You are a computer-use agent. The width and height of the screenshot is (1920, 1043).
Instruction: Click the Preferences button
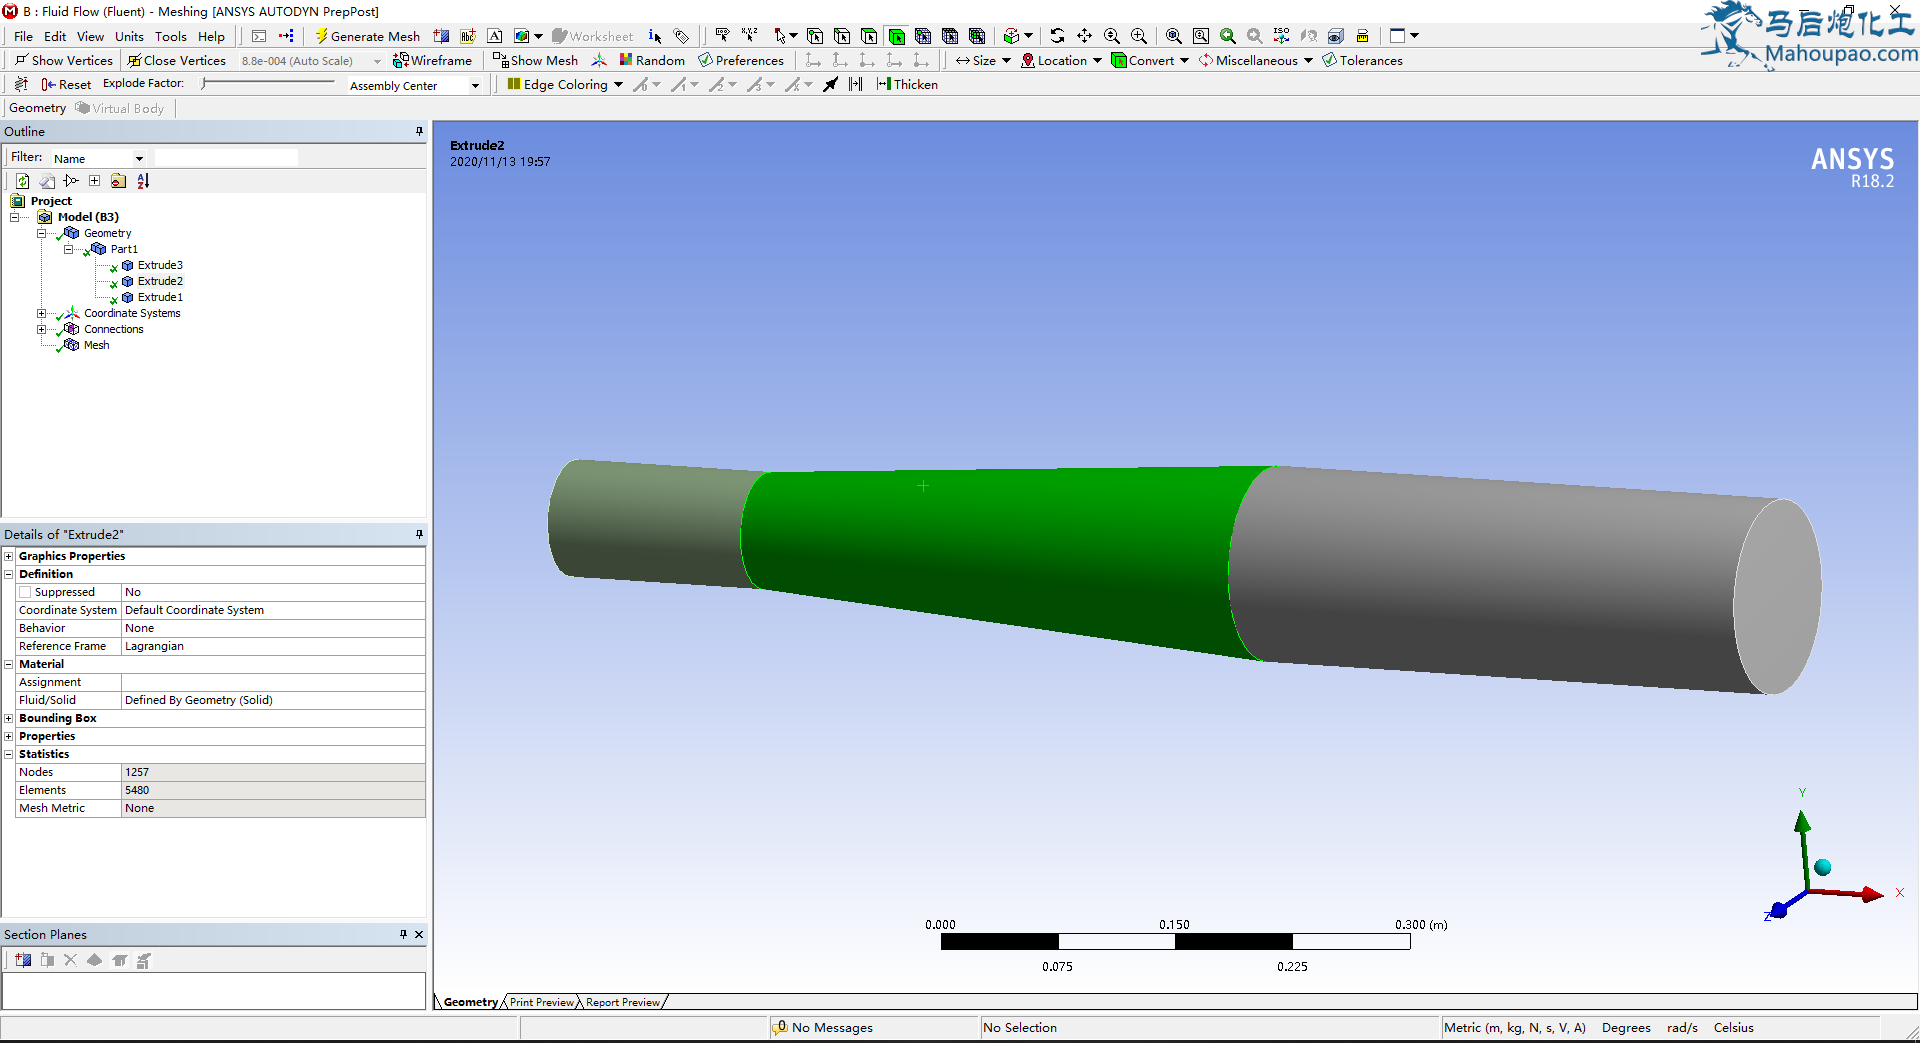point(741,60)
